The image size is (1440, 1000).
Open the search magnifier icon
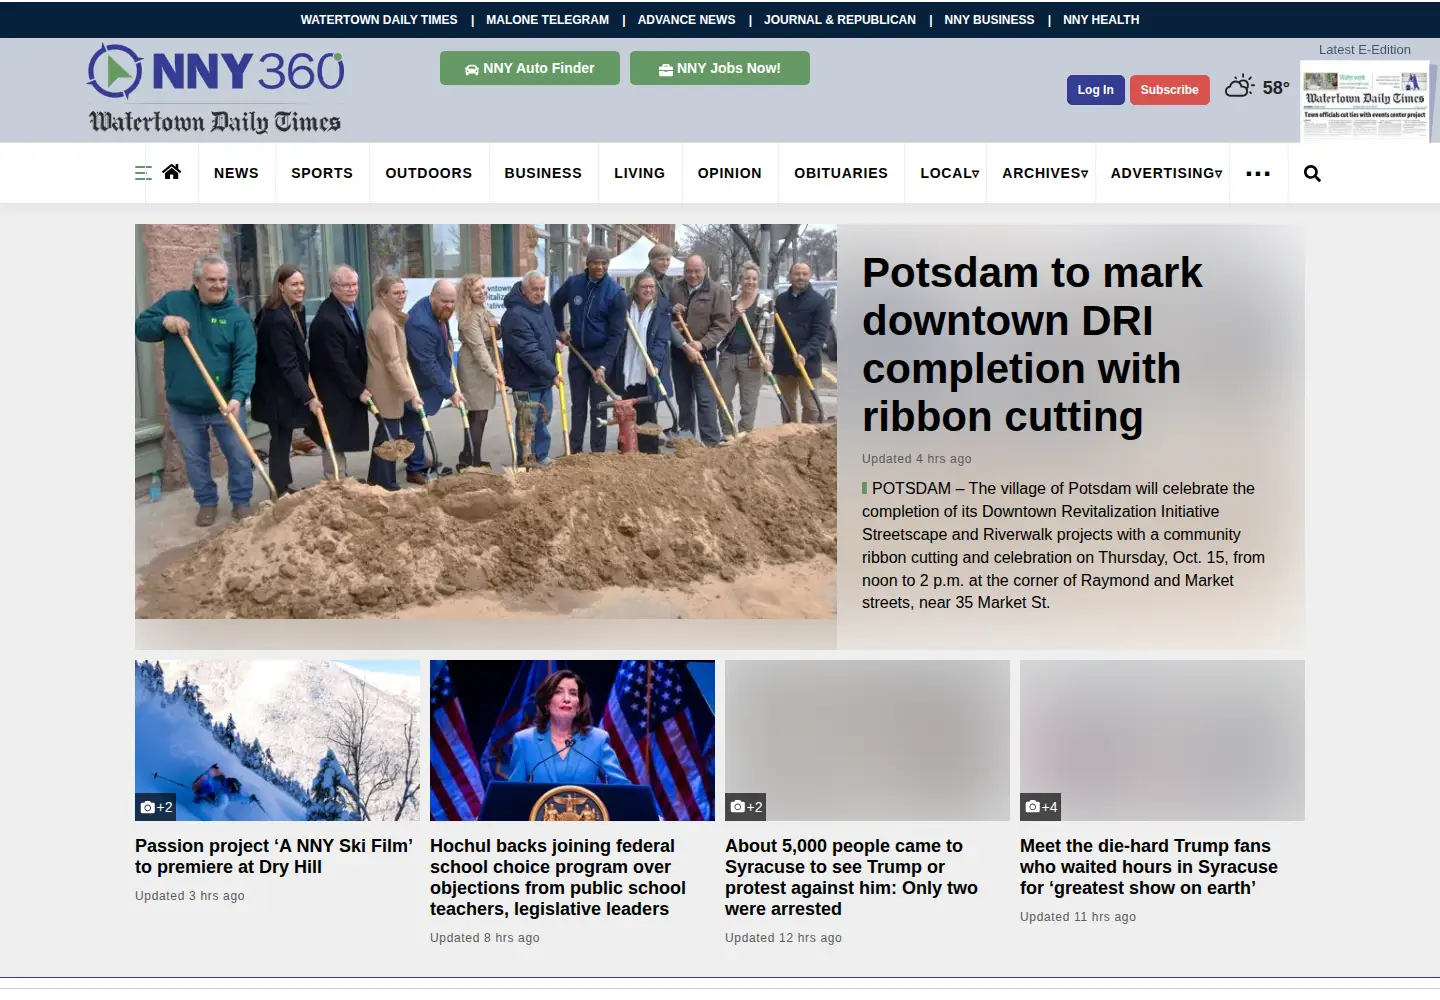(1312, 174)
